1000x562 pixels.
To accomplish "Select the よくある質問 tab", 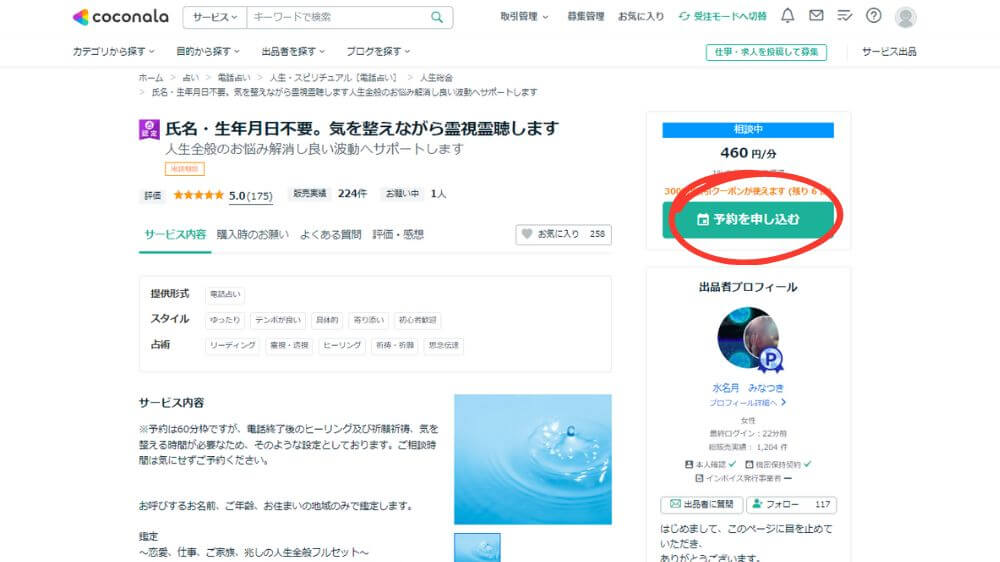I will pyautogui.click(x=330, y=234).
